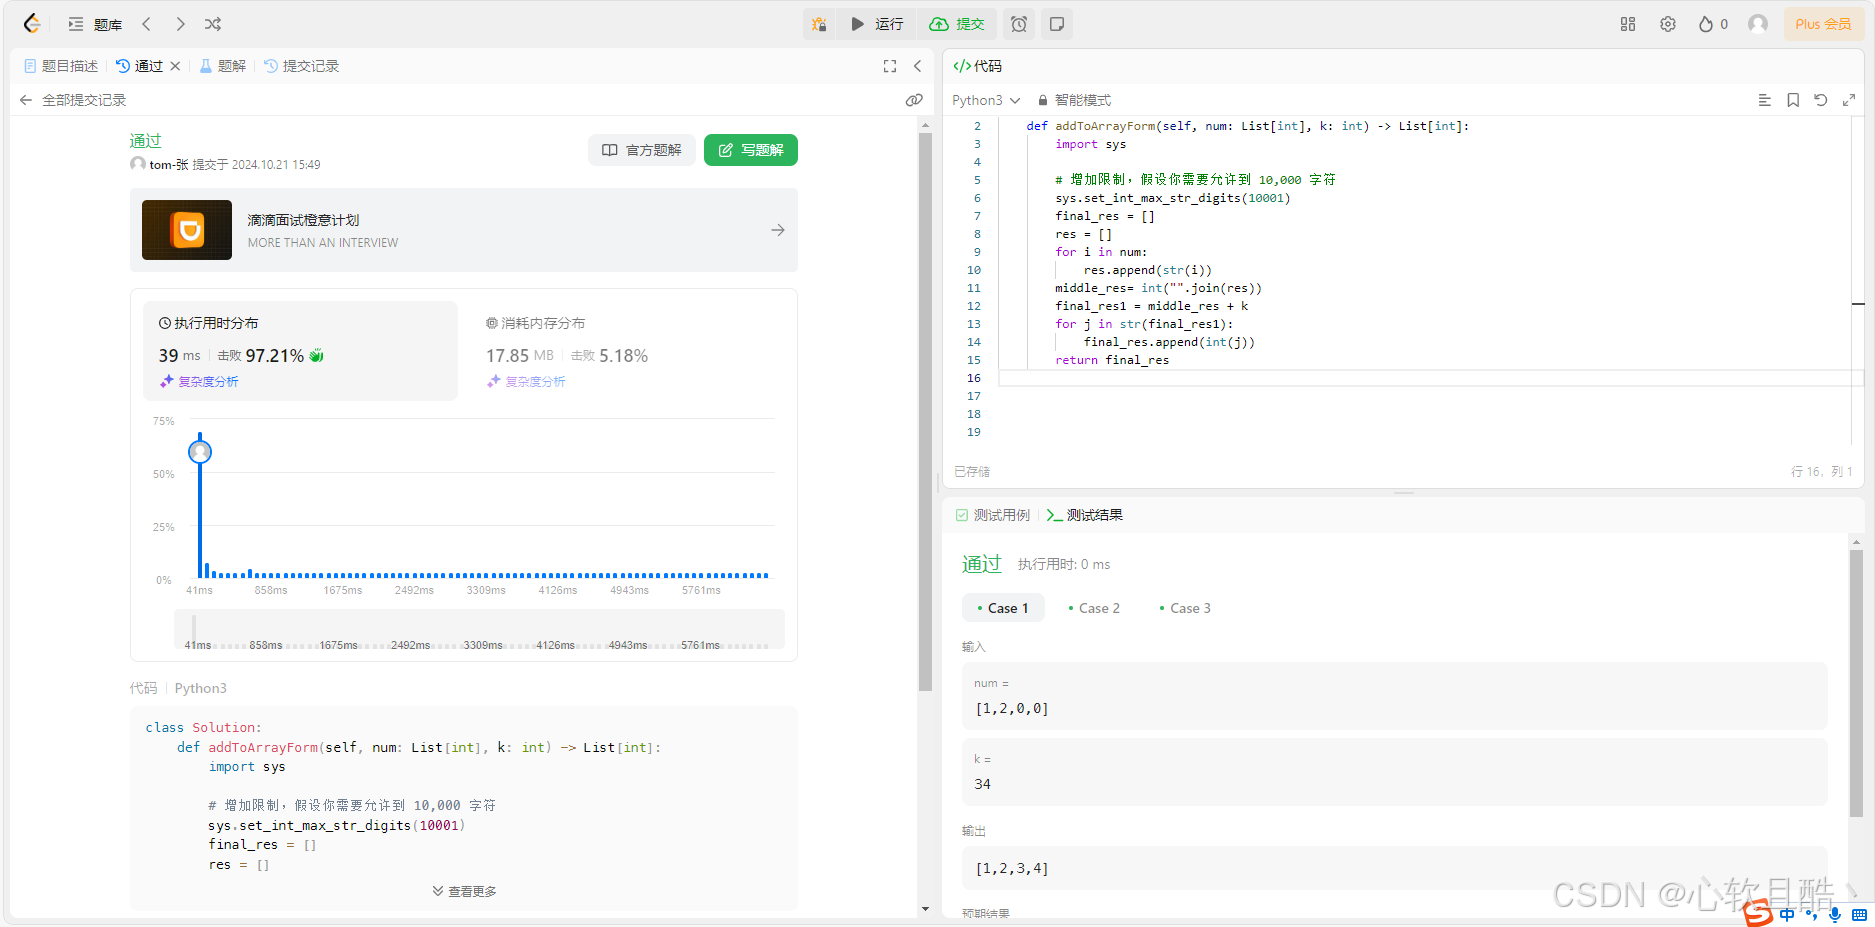Switch to the 题解 tab

(222, 65)
